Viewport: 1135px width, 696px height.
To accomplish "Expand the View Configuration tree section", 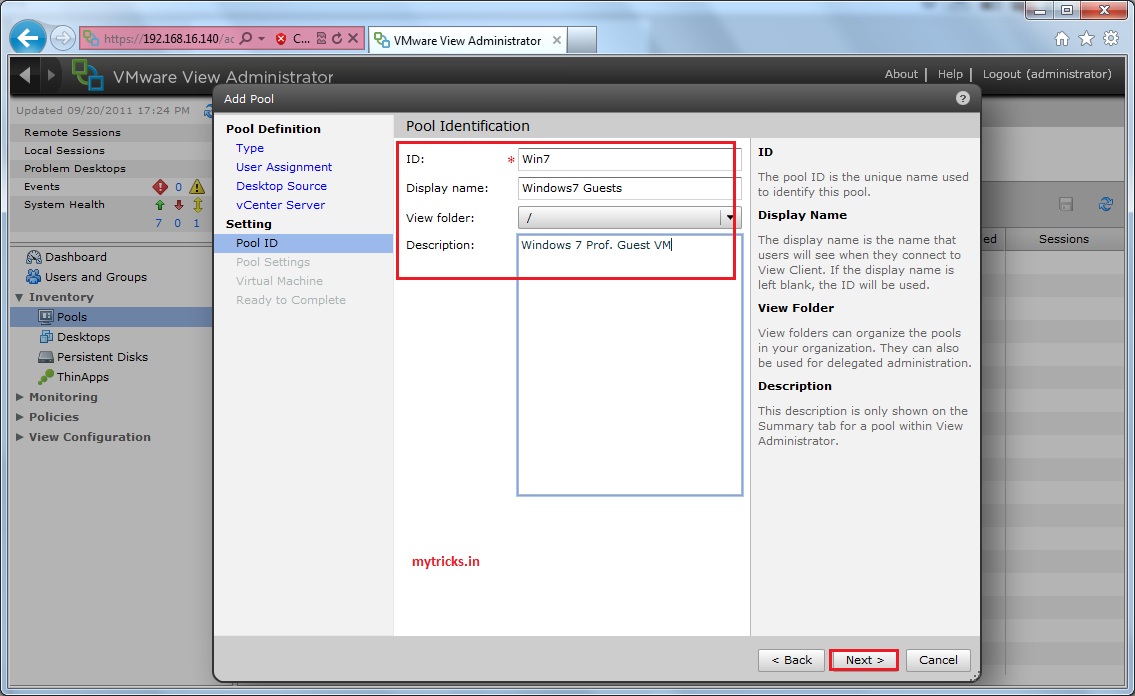I will click(20, 437).
